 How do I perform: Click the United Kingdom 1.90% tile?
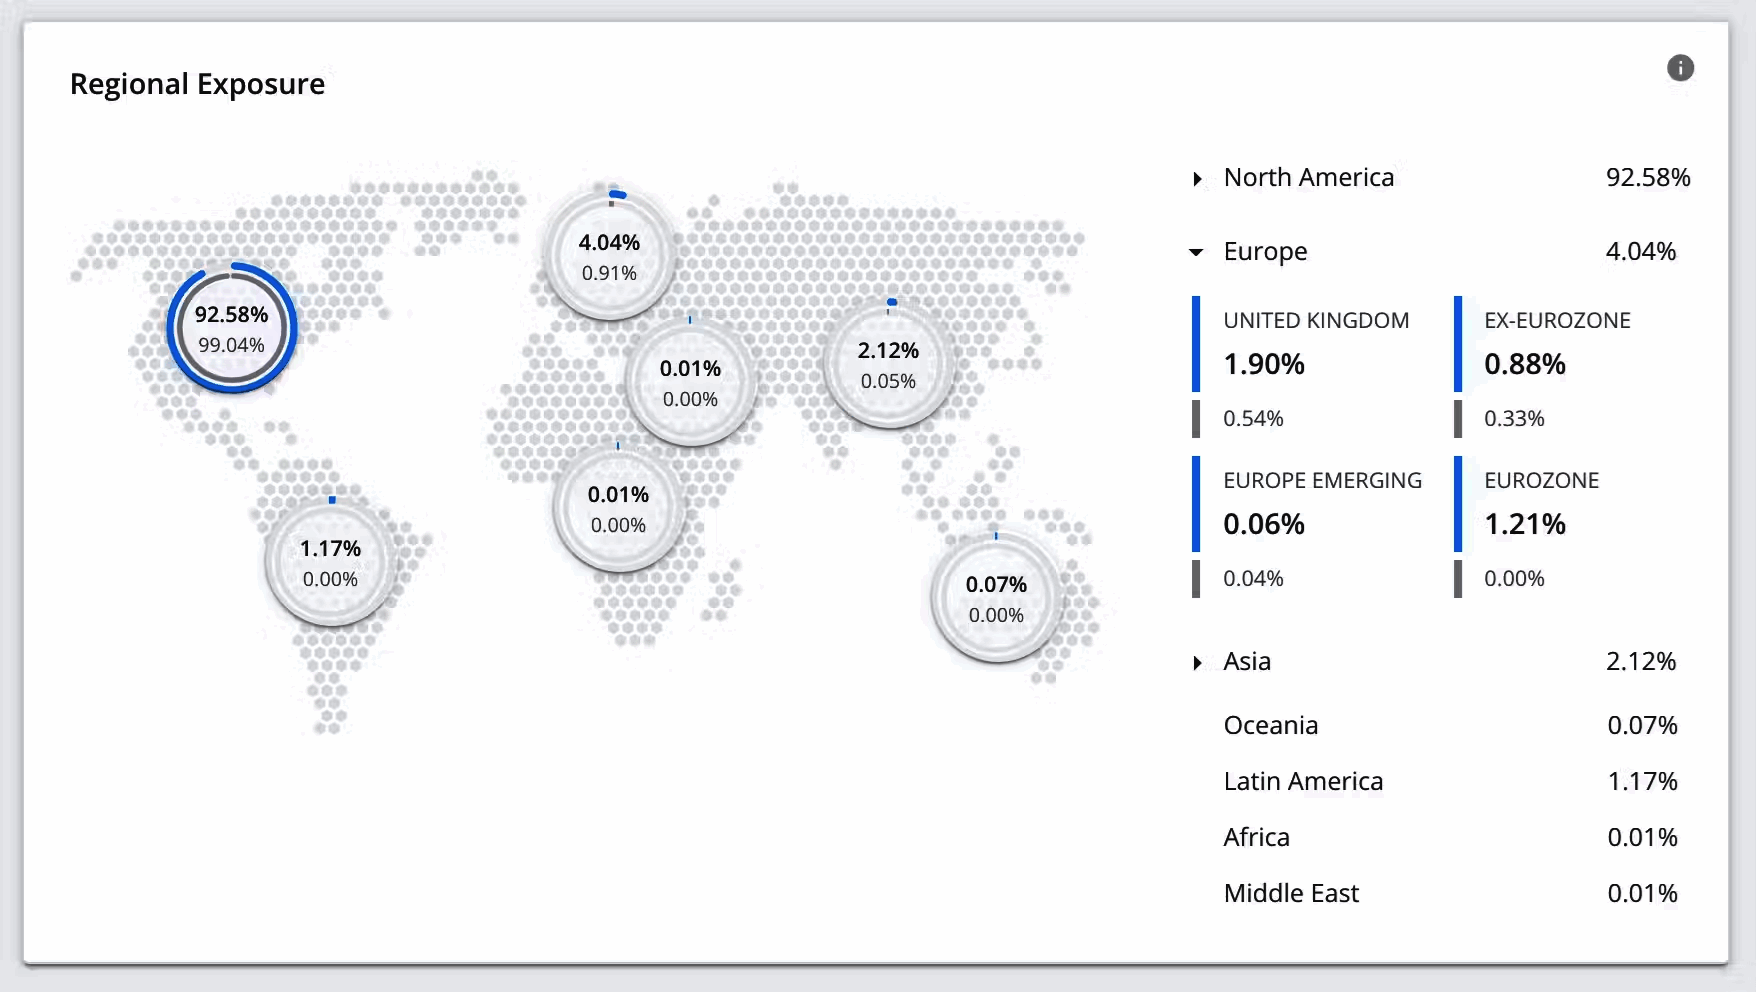click(x=1315, y=345)
